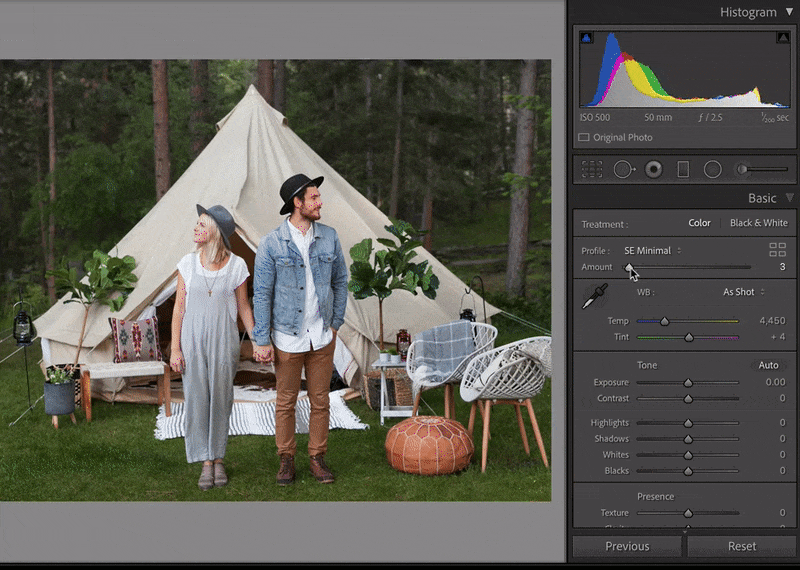Select the Color treatment
Screen dimensions: 800x570
point(699,223)
